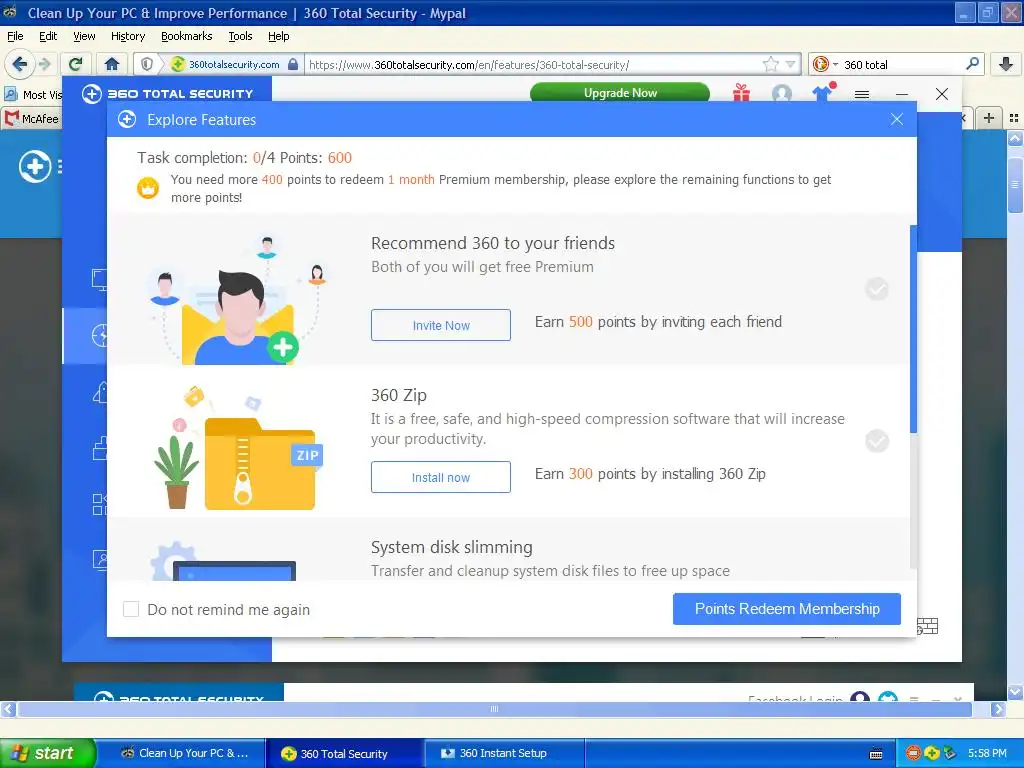The height and width of the screenshot is (768, 1024).
Task: Click the browser scrollbar down arrow
Action: (x=1015, y=692)
